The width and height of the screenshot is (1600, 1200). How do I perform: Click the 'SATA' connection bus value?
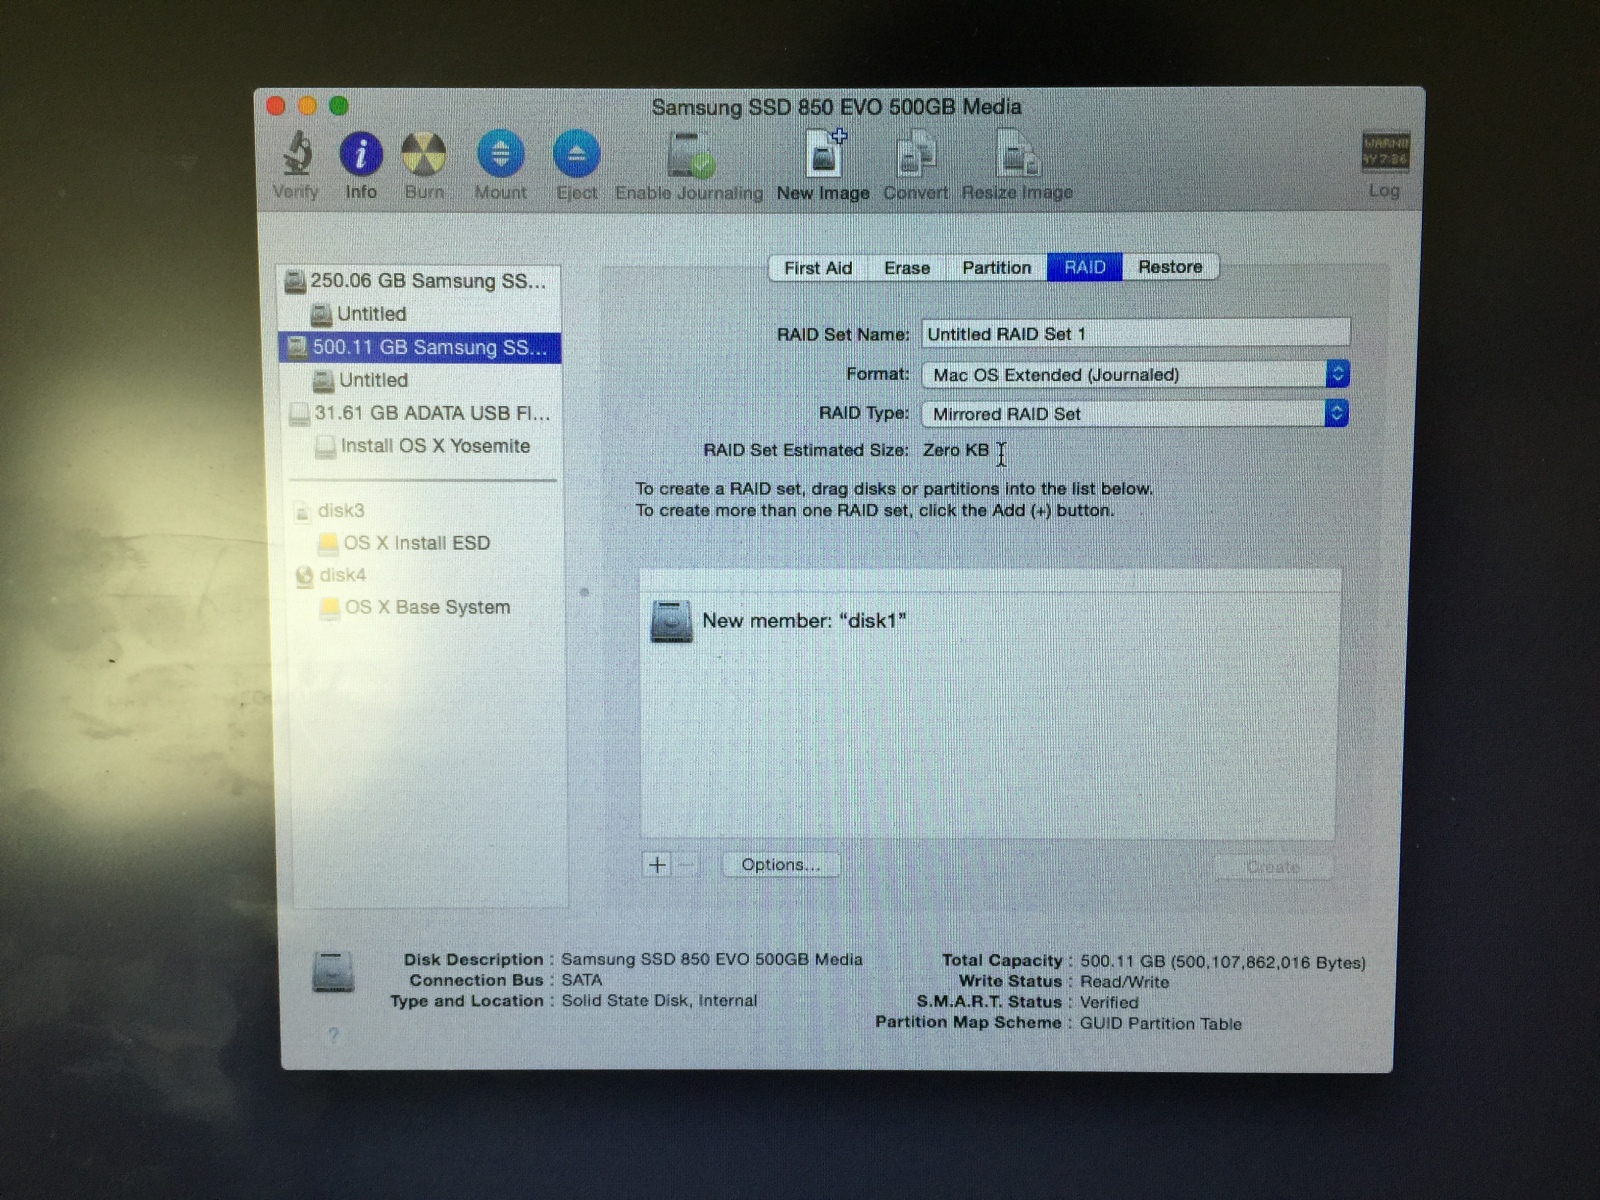pos(582,980)
